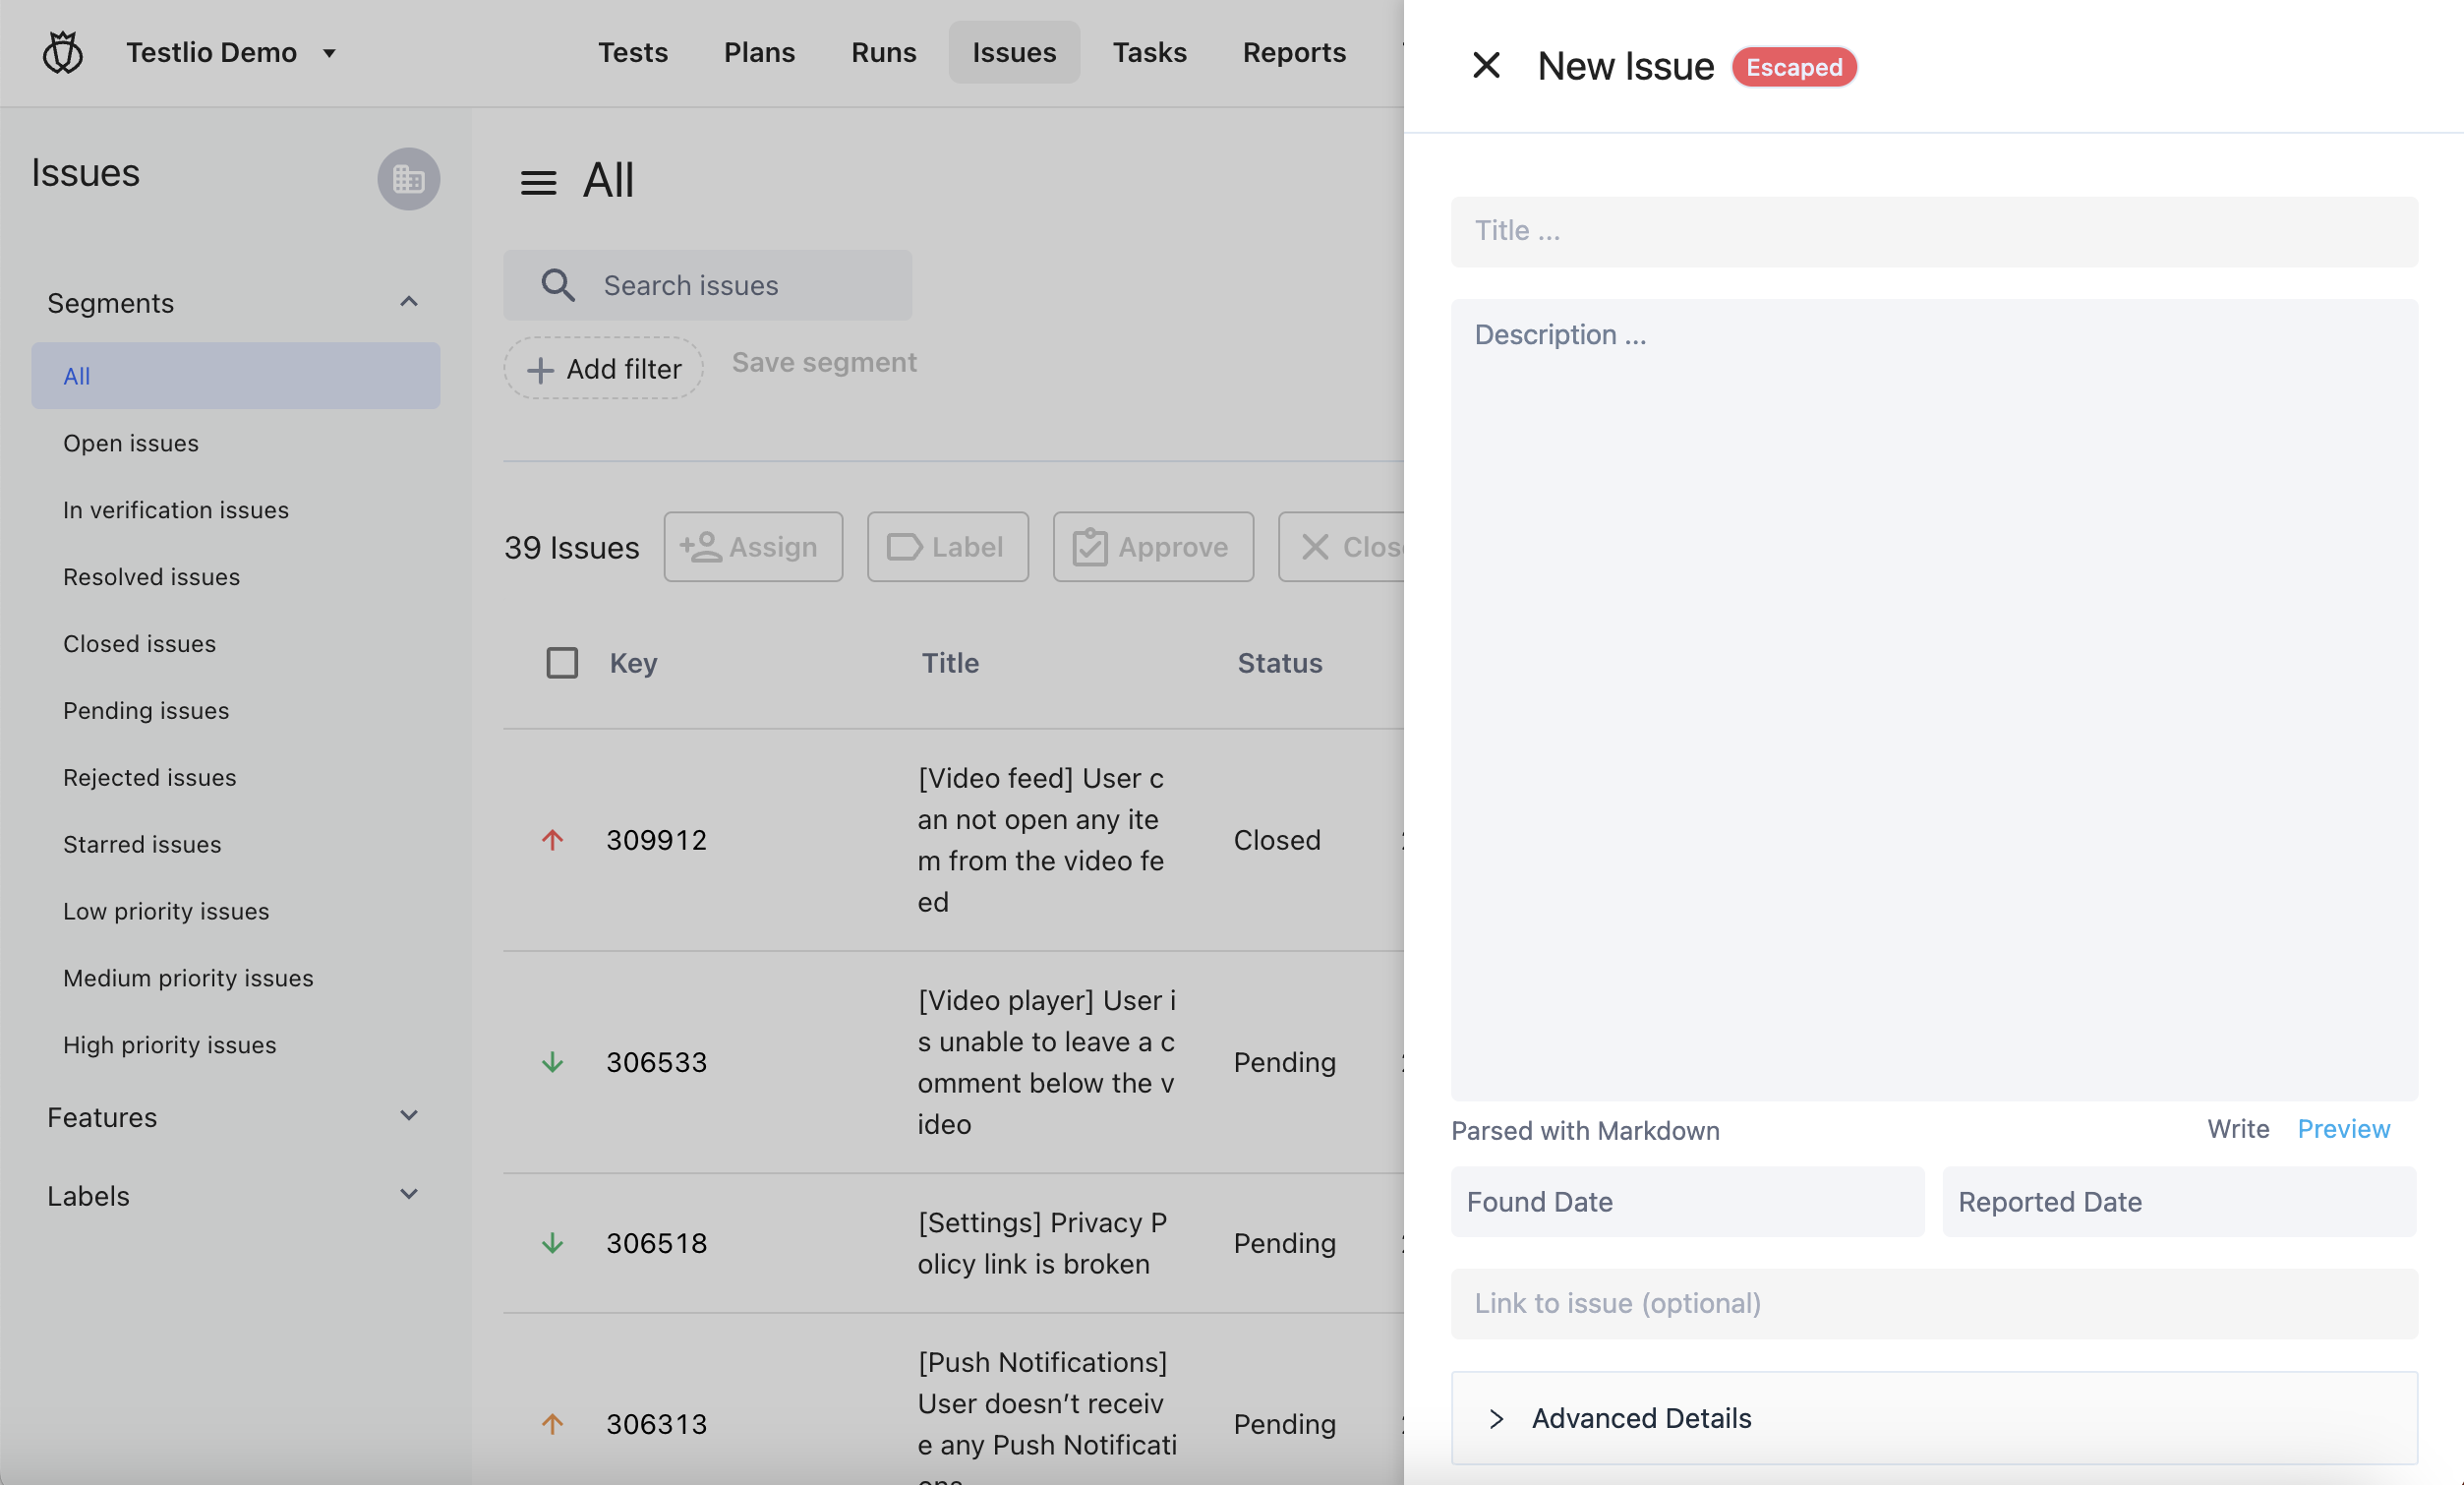The width and height of the screenshot is (2464, 1485).
Task: Click the red high priority arrow on issue 309912
Action: pyautogui.click(x=553, y=841)
